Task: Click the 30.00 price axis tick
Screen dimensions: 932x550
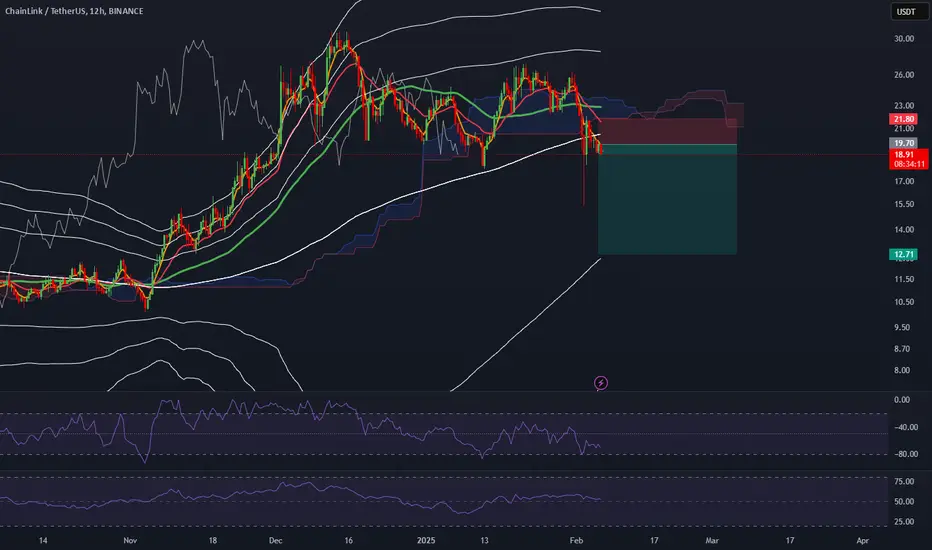Action: [x=904, y=39]
